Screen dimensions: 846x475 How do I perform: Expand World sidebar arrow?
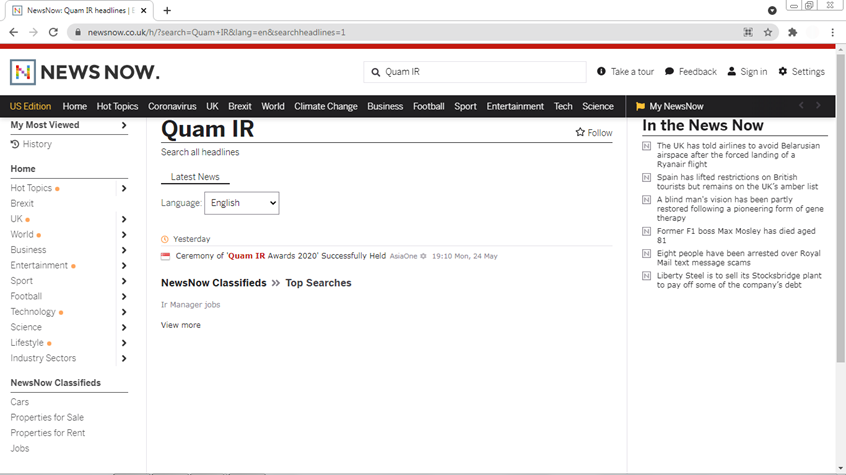coord(124,235)
